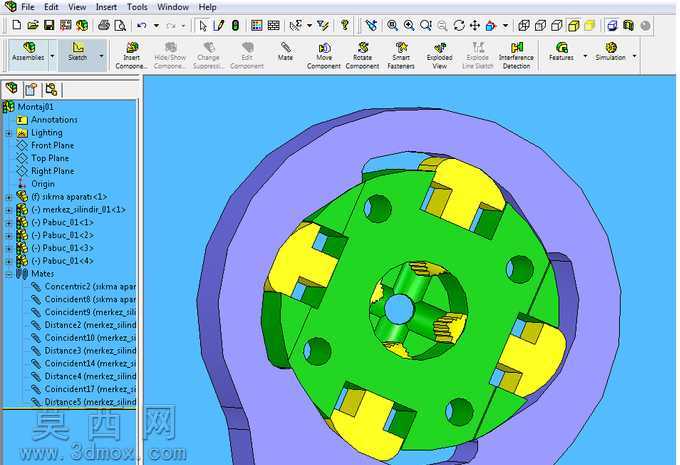
Task: Expand the Pabuc_01<2> component
Action: 8,236
